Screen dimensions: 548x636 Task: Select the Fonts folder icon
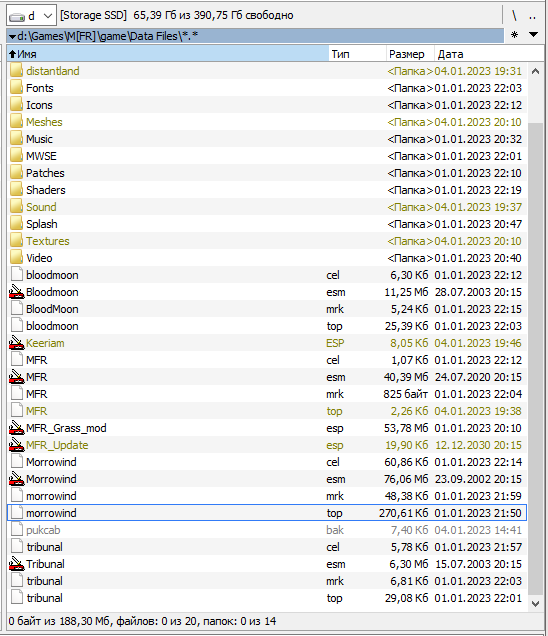pos(16,88)
